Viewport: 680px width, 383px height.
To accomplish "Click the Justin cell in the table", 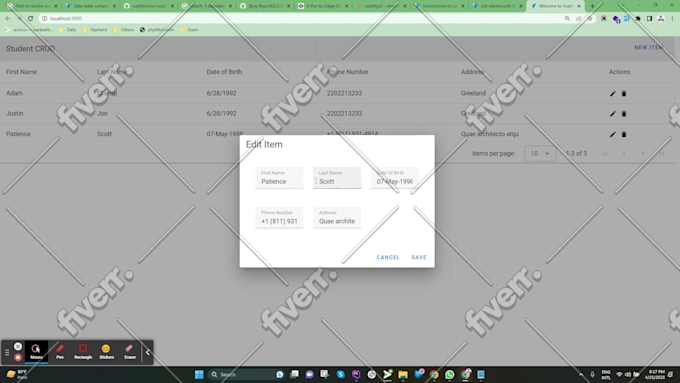I will pos(15,114).
